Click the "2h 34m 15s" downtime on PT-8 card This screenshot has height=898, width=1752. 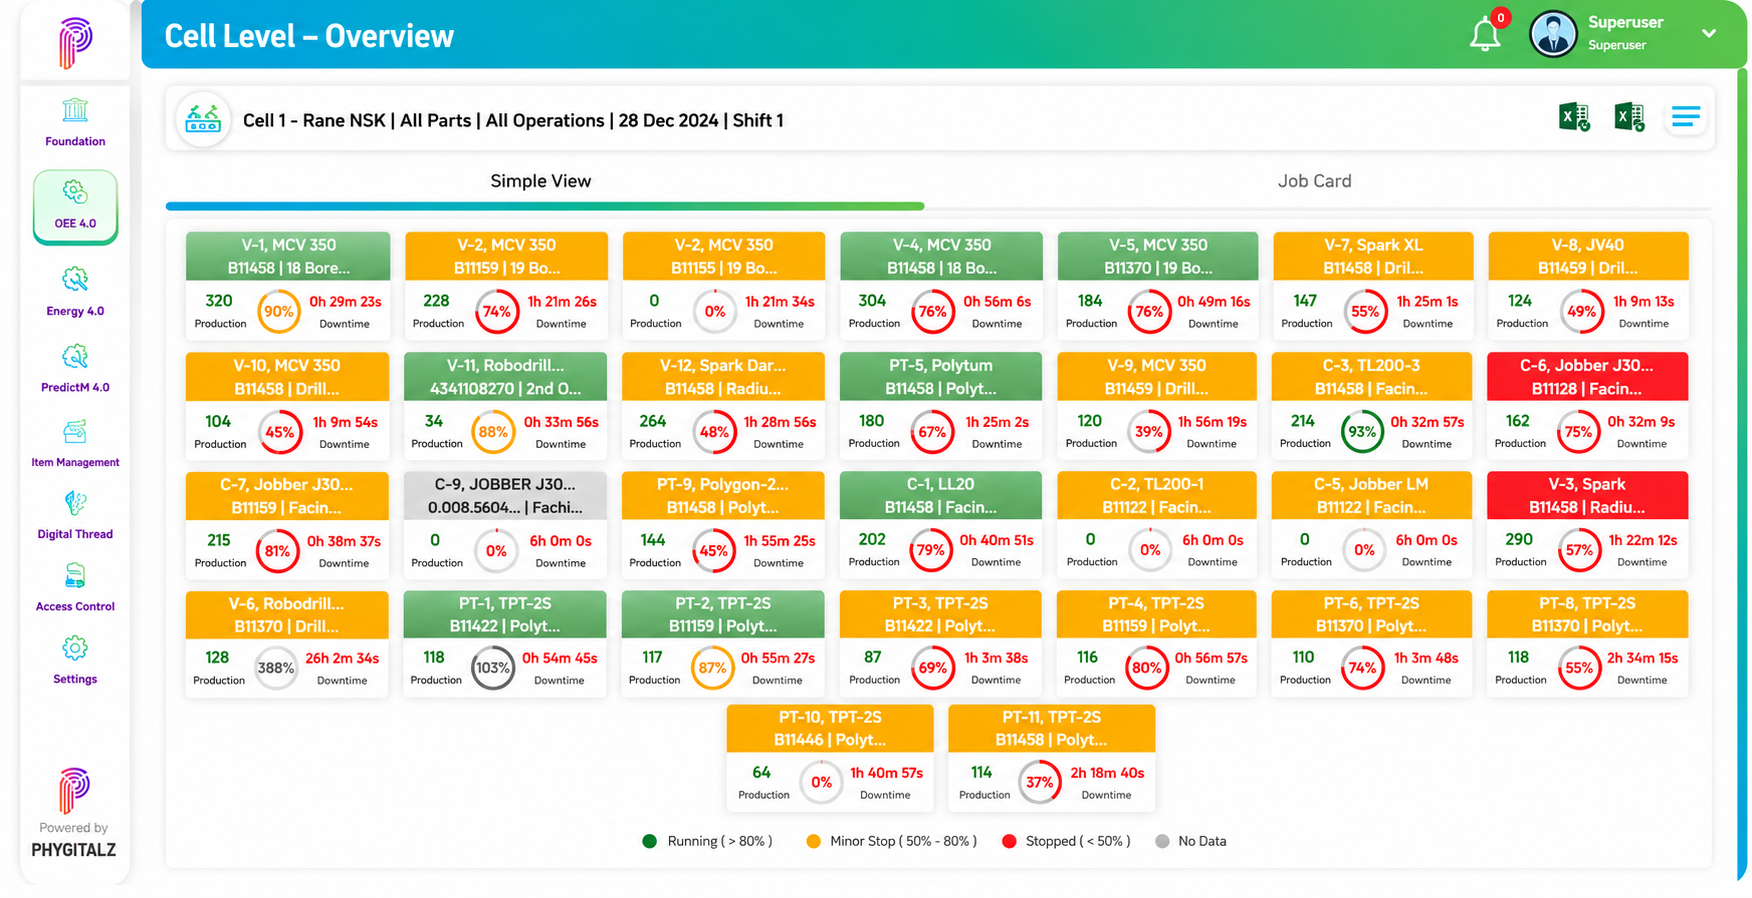[x=1642, y=658]
